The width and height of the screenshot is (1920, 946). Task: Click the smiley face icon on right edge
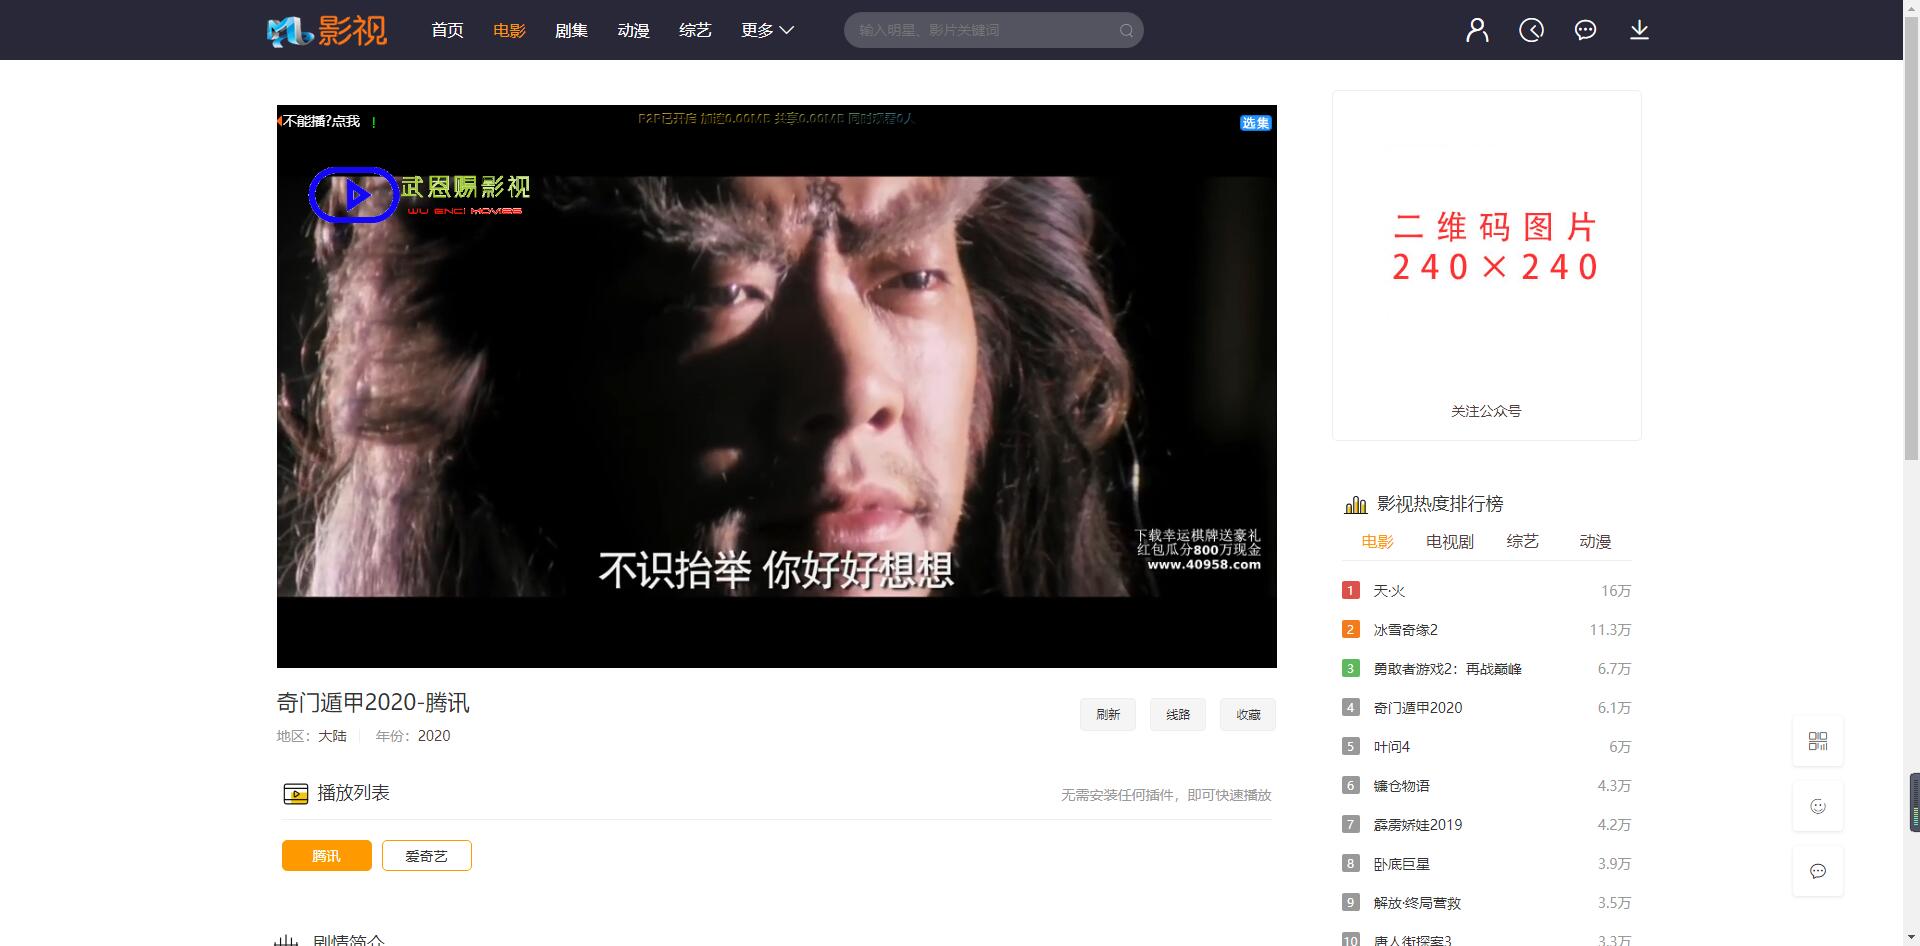(1818, 805)
